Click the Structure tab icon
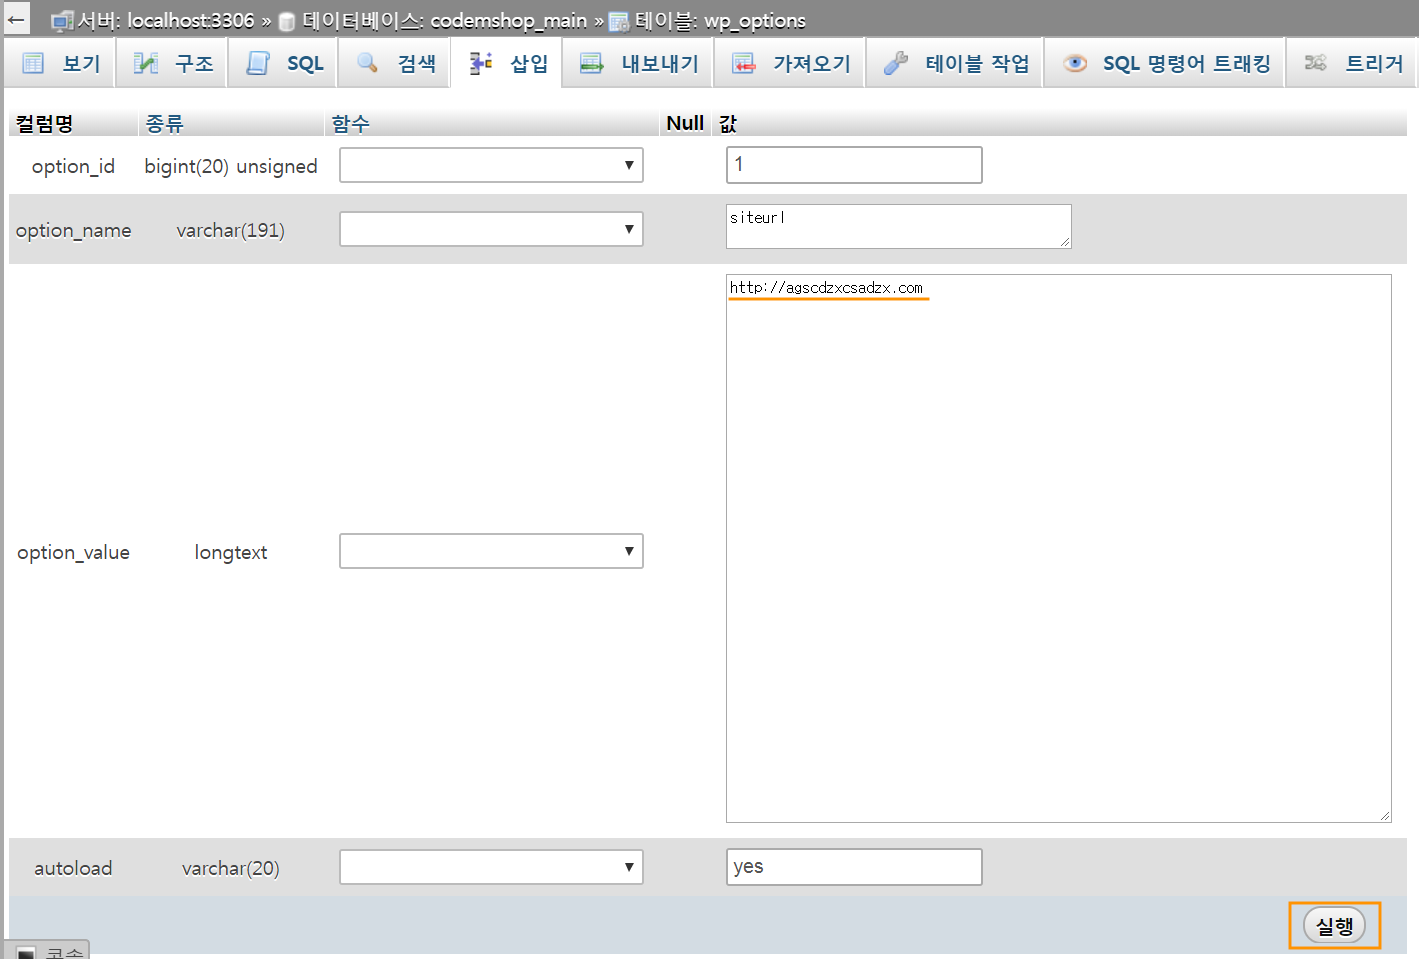This screenshot has height=959, width=1419. 146,63
